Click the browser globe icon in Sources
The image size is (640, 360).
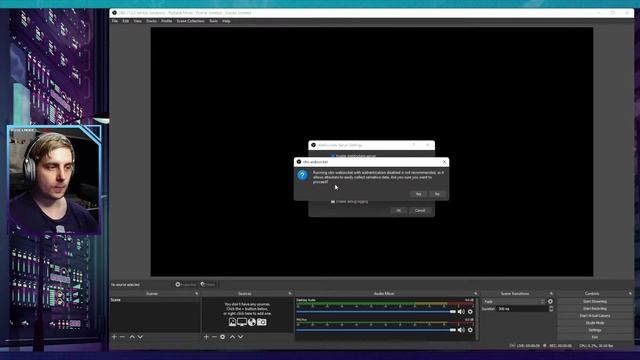click(x=252, y=322)
